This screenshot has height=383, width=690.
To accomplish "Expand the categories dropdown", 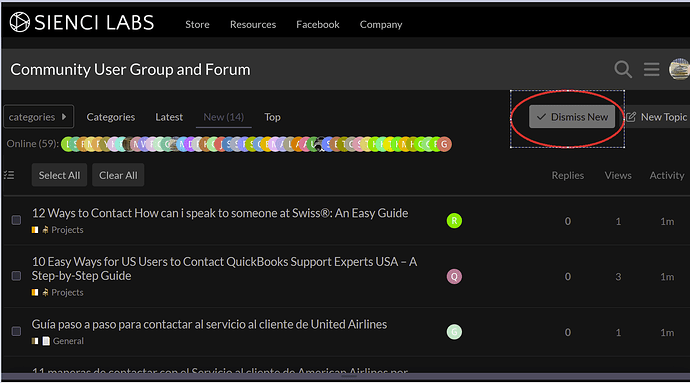I will (38, 117).
